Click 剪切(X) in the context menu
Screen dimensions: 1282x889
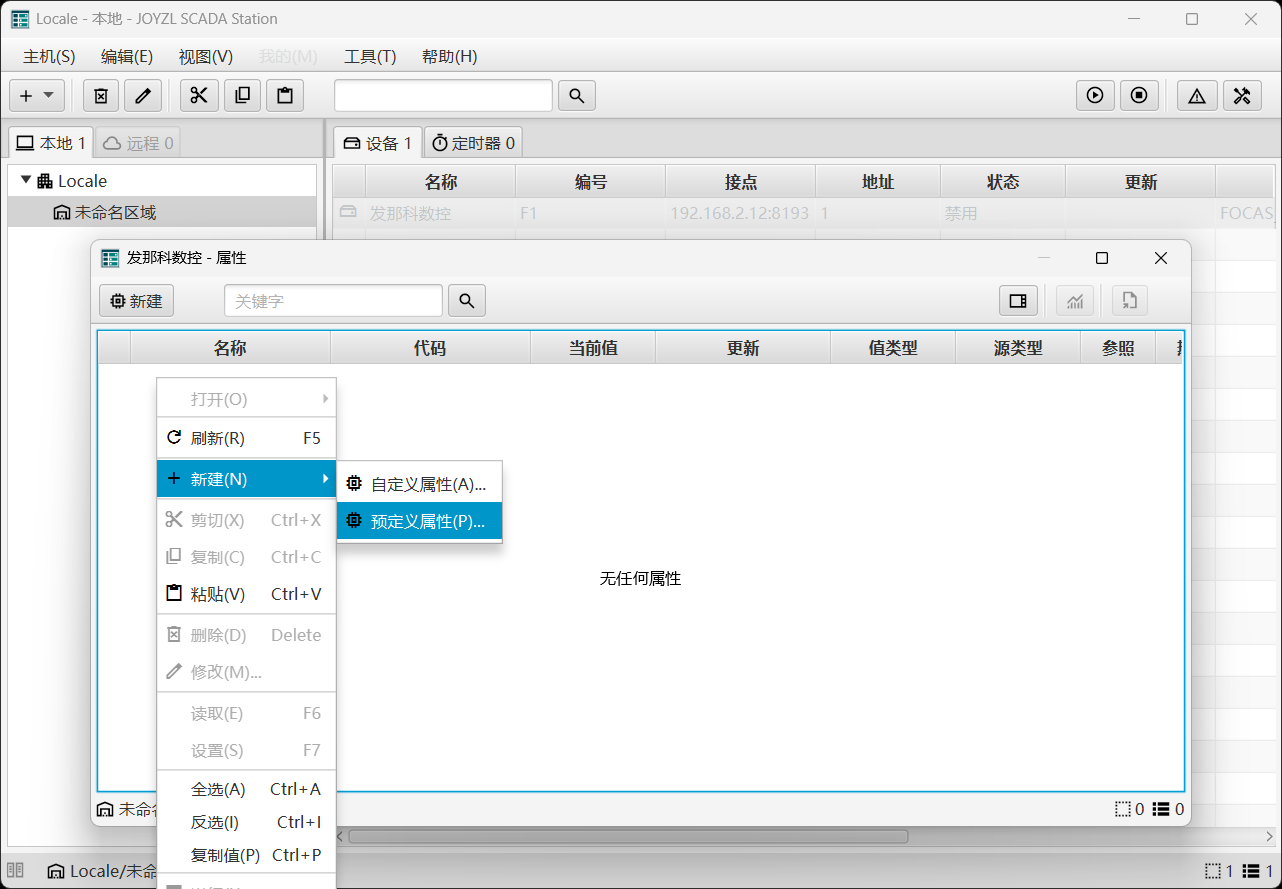246,520
